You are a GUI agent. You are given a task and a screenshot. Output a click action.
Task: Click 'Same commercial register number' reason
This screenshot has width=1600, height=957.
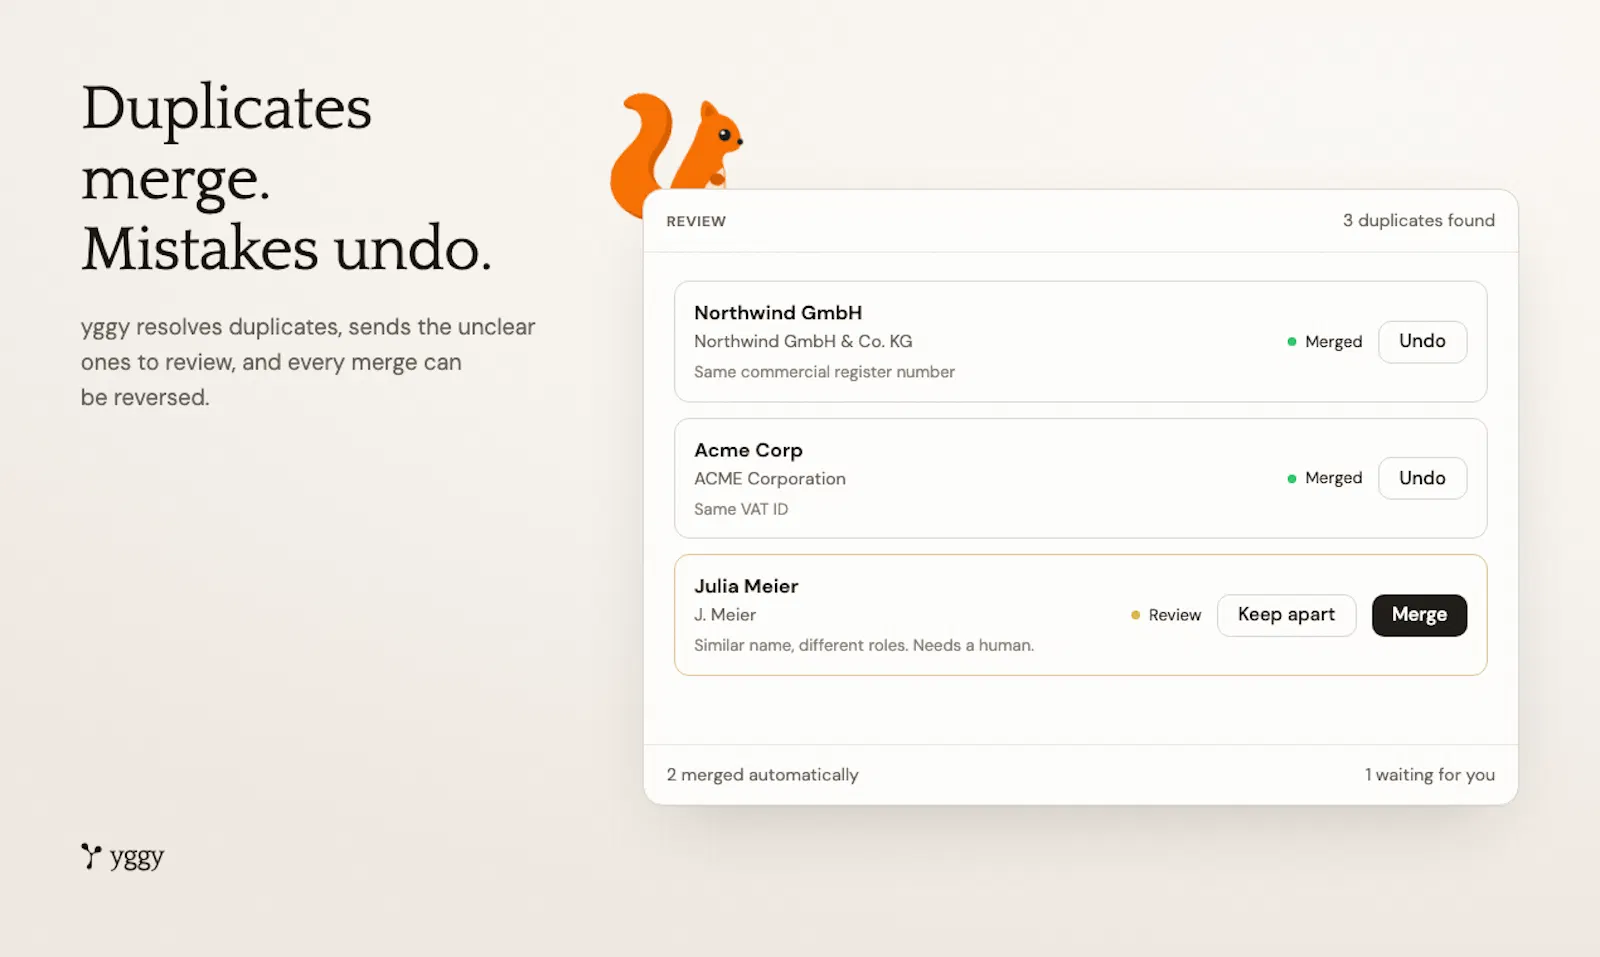pos(824,372)
